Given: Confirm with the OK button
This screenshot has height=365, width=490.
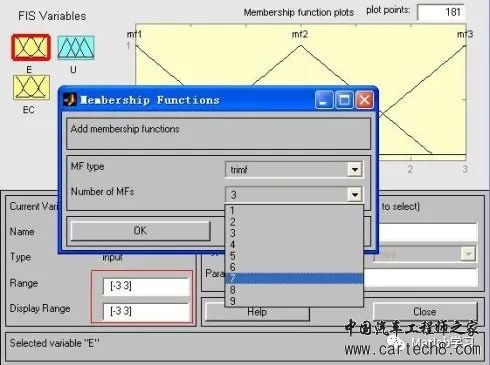Looking at the screenshot, I should coord(140,231).
